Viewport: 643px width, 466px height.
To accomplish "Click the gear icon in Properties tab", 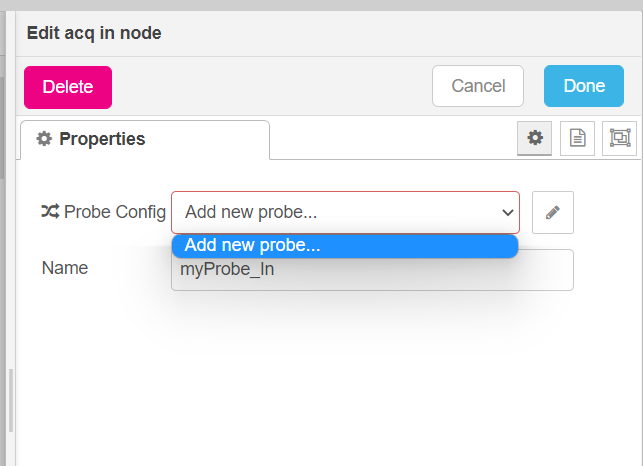I will [x=44, y=139].
